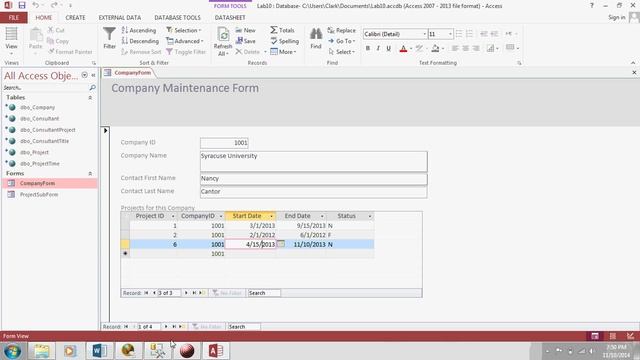640x360 pixels.
Task: Go to next record in subform navigator
Action: (x=186, y=293)
